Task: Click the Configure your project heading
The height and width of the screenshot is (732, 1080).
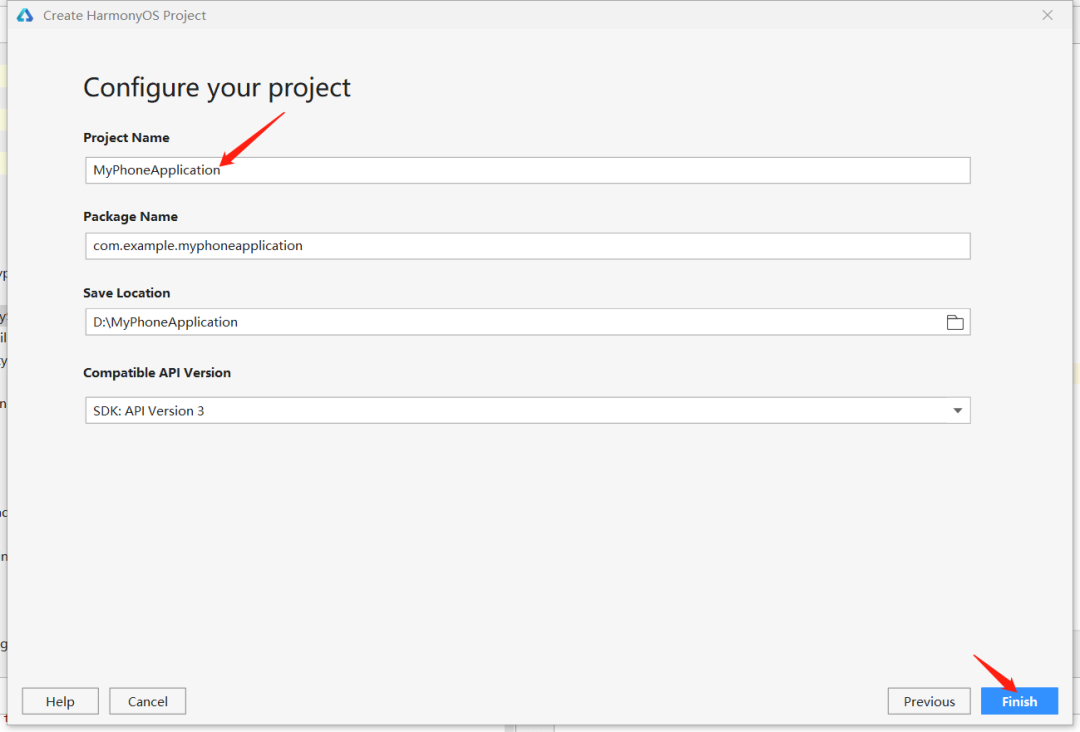Action: point(217,88)
